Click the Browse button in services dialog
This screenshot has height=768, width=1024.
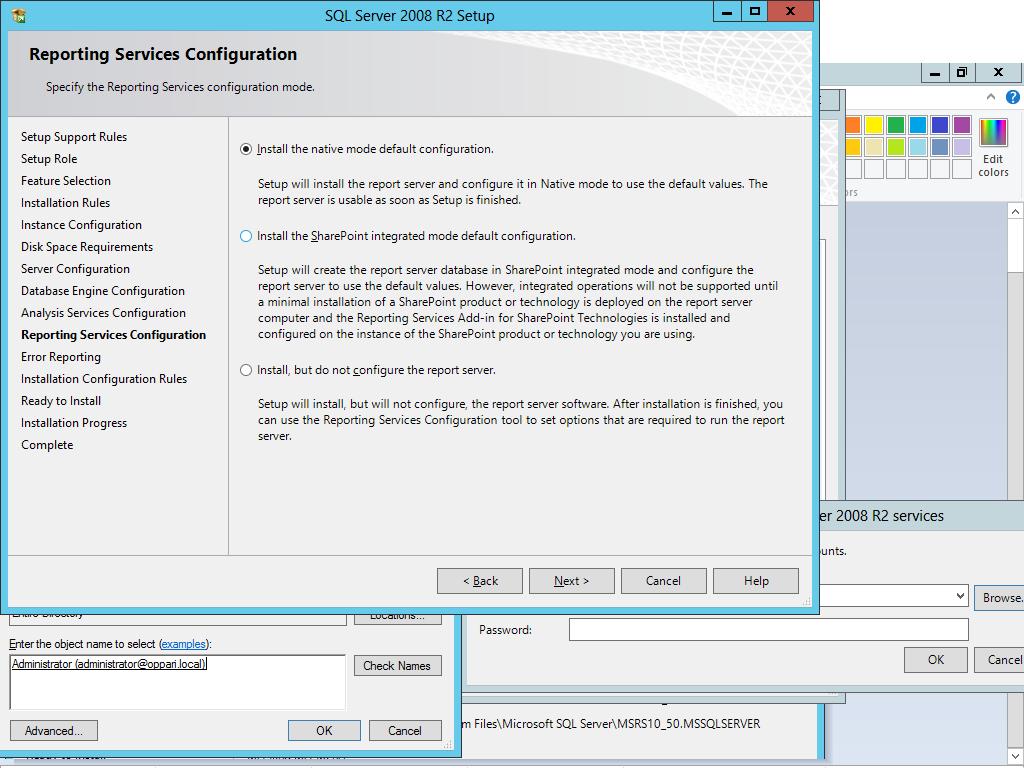(x=1000, y=598)
